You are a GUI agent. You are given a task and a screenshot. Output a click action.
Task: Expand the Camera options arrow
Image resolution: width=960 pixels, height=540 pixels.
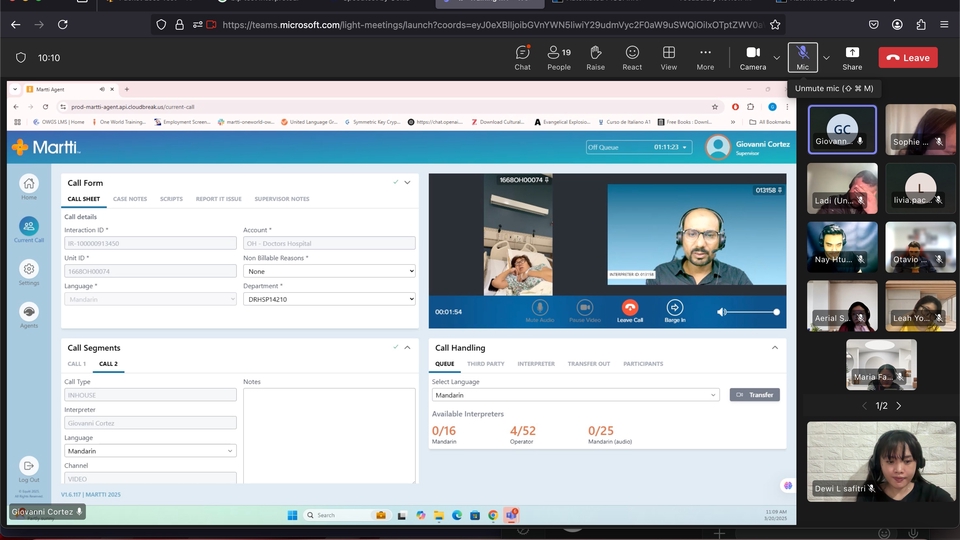point(777,57)
